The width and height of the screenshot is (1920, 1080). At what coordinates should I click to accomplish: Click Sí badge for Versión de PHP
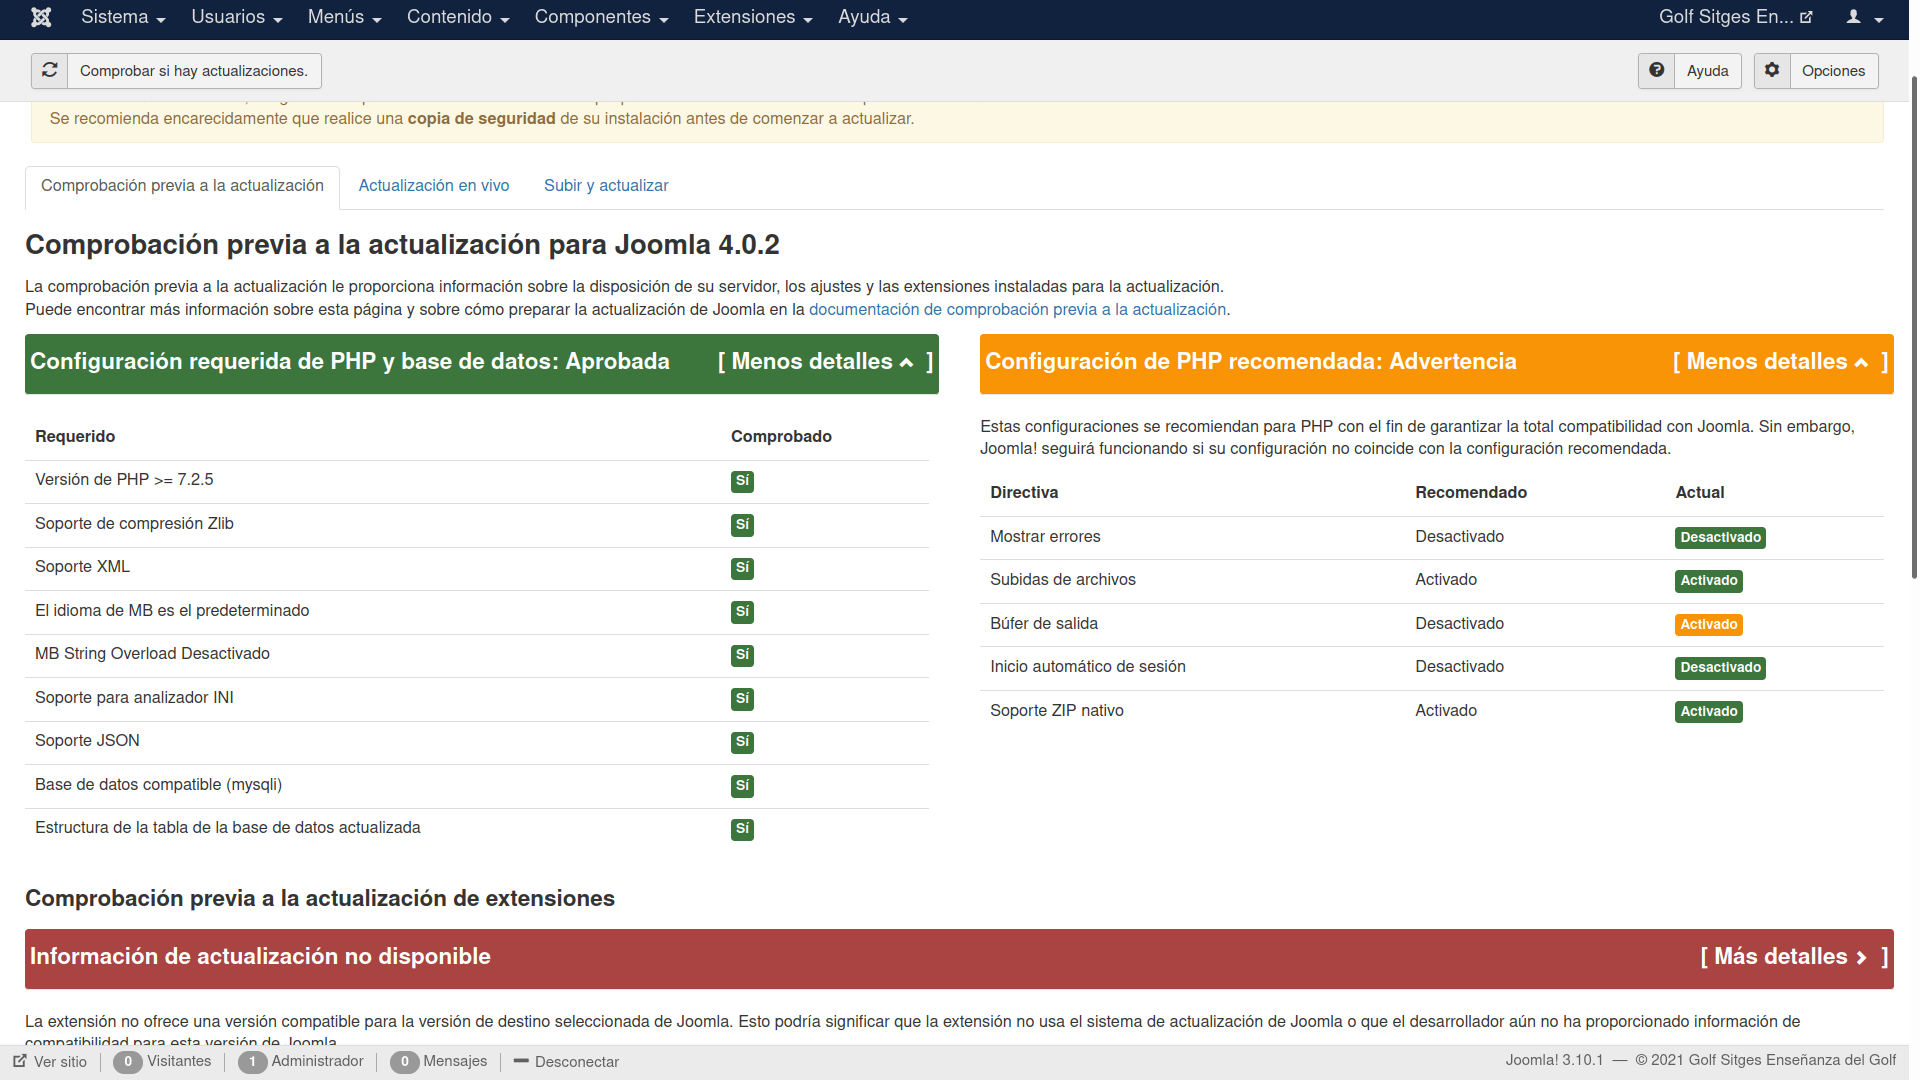click(x=742, y=481)
